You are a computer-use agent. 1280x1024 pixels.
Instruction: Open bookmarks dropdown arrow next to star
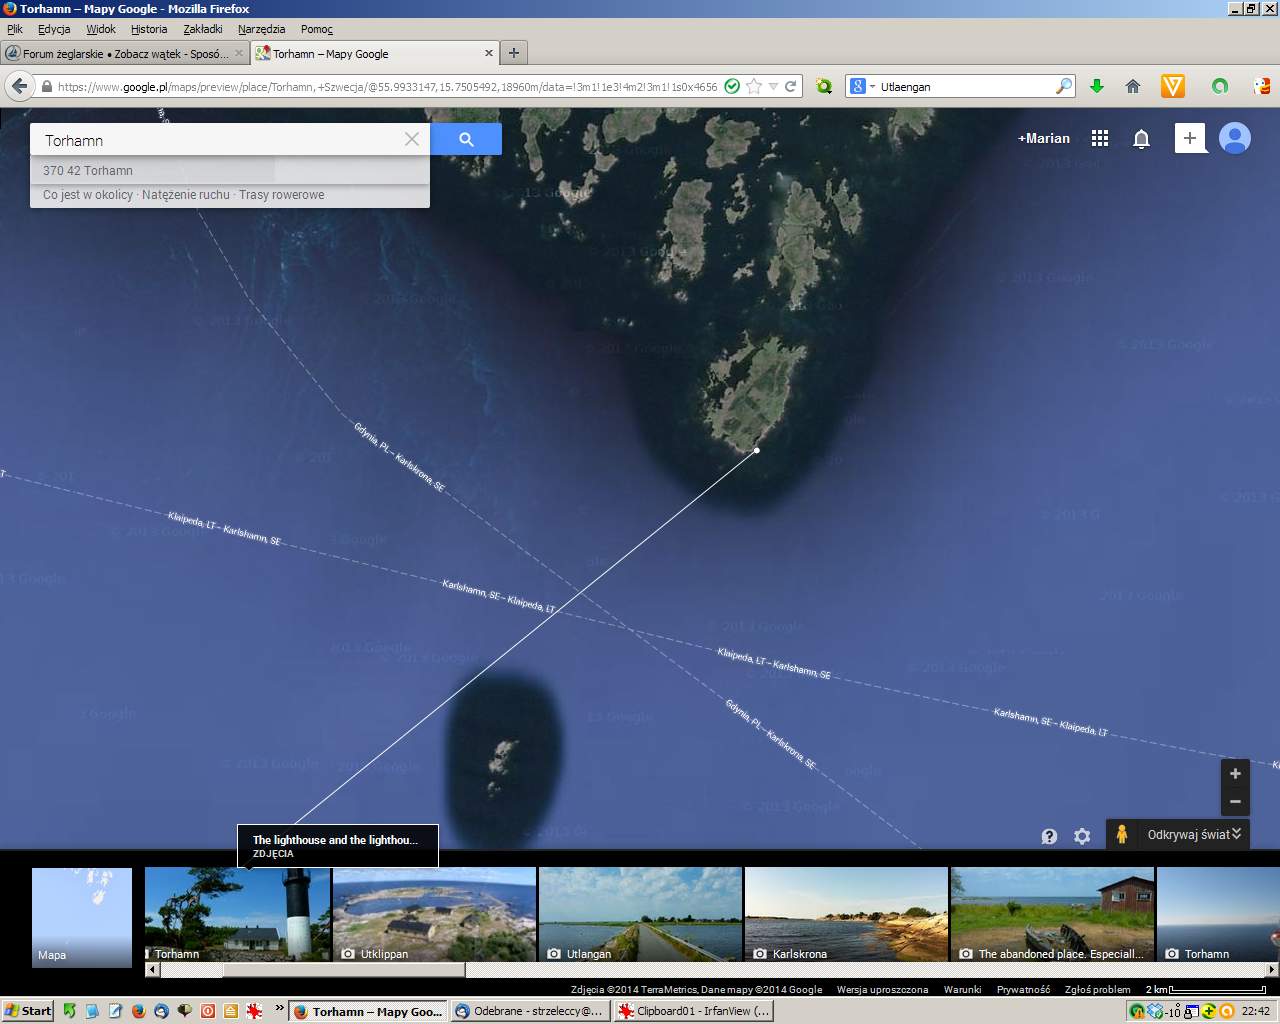(x=773, y=87)
